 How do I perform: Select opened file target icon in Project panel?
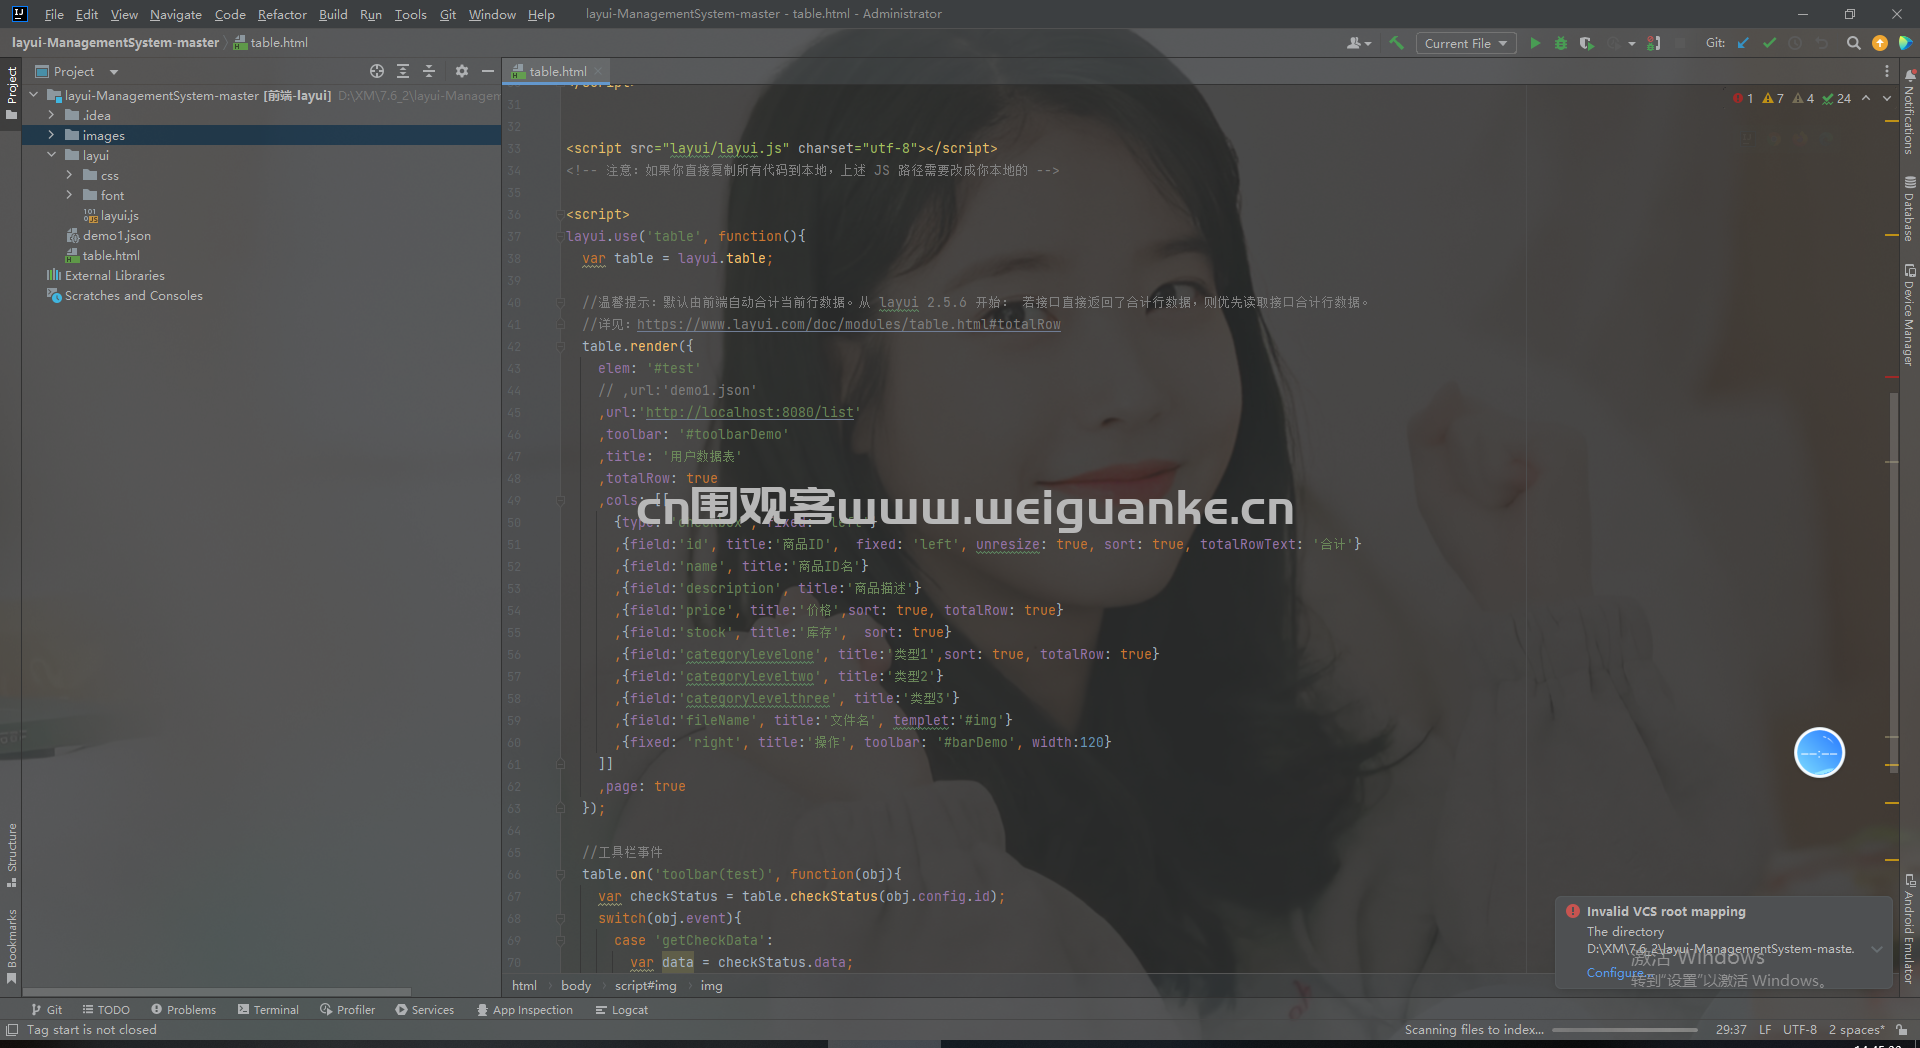[x=376, y=71]
